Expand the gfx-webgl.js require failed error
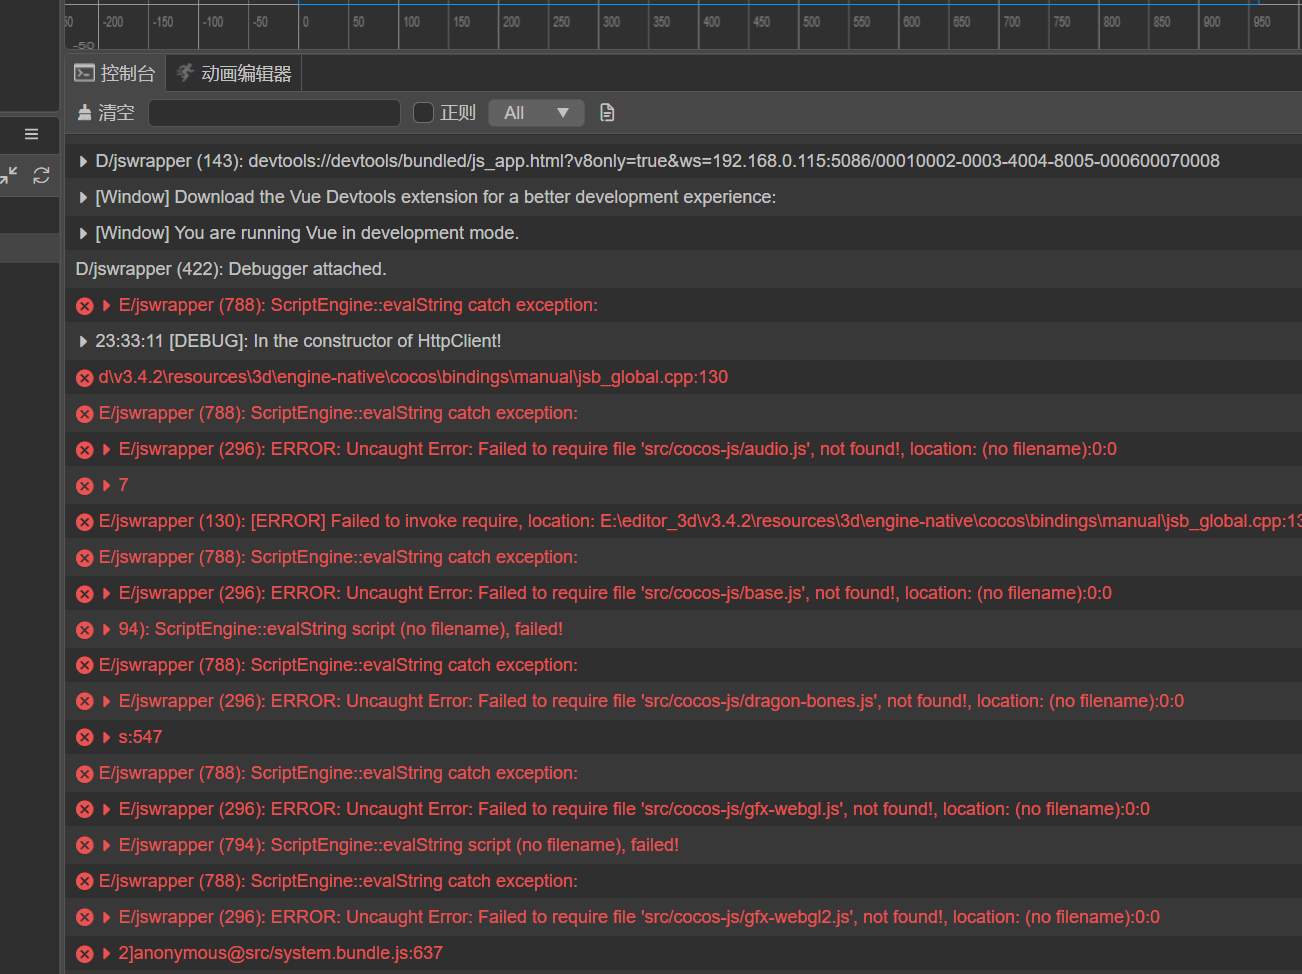Screen dimensions: 1302x974 [x=106, y=809]
